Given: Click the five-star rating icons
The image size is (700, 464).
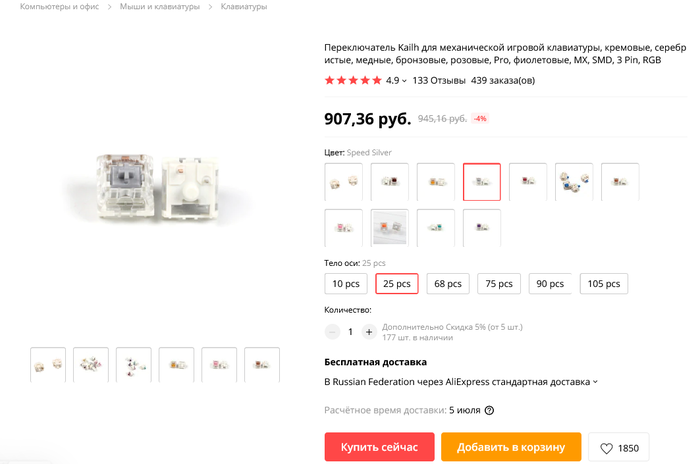Looking at the screenshot, I should pos(353,80).
